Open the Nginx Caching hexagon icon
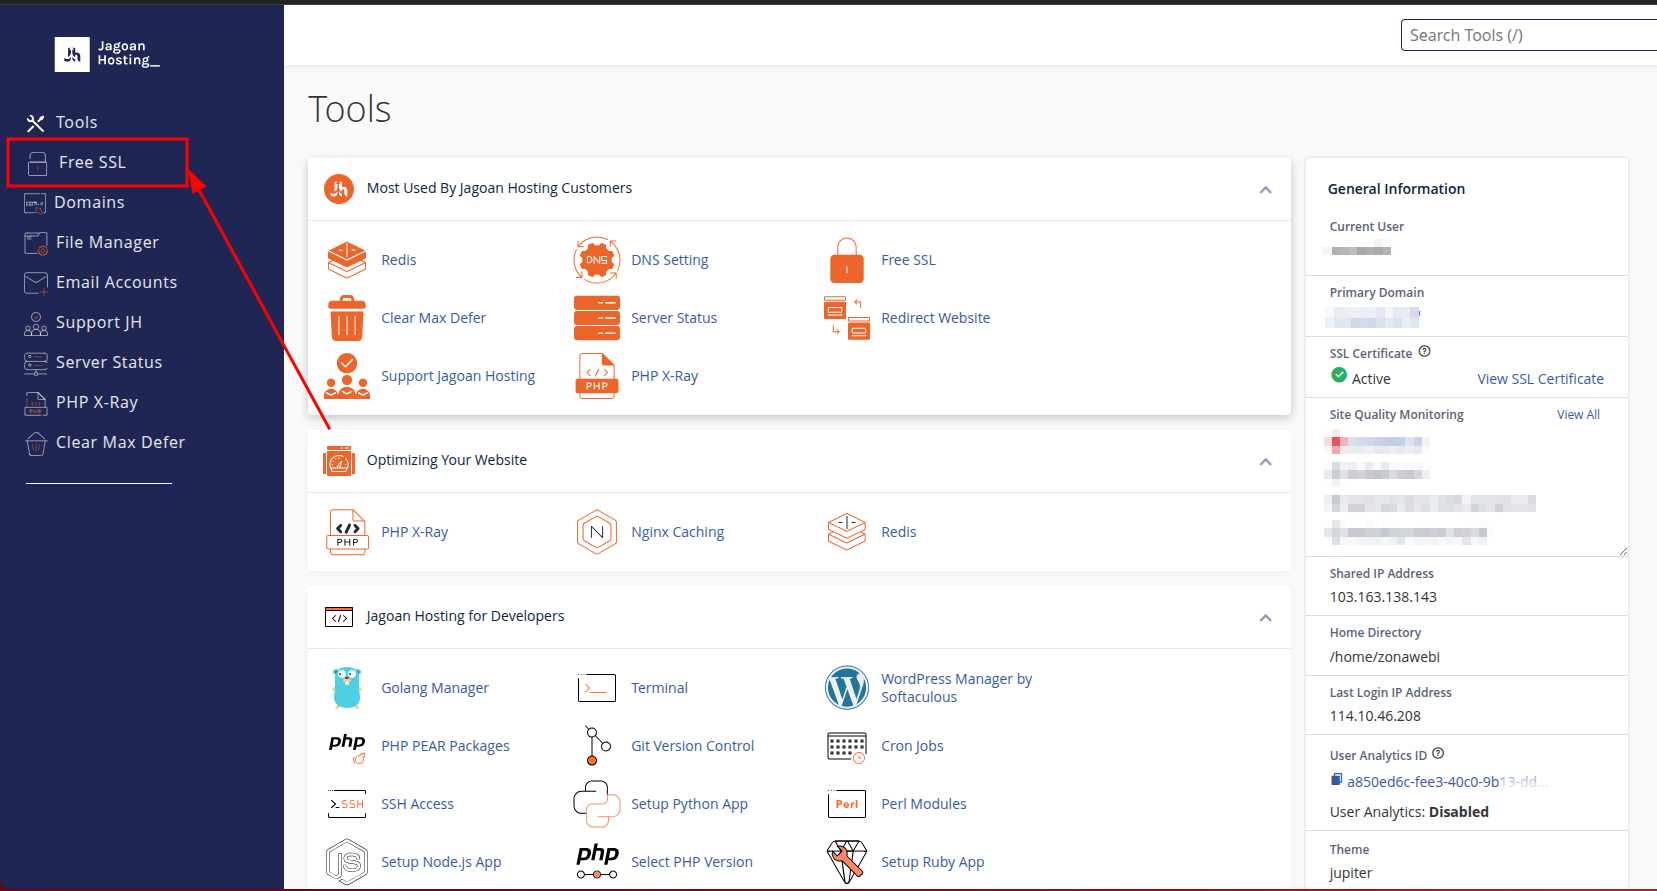Viewport: 1657px width, 891px height. (x=596, y=532)
